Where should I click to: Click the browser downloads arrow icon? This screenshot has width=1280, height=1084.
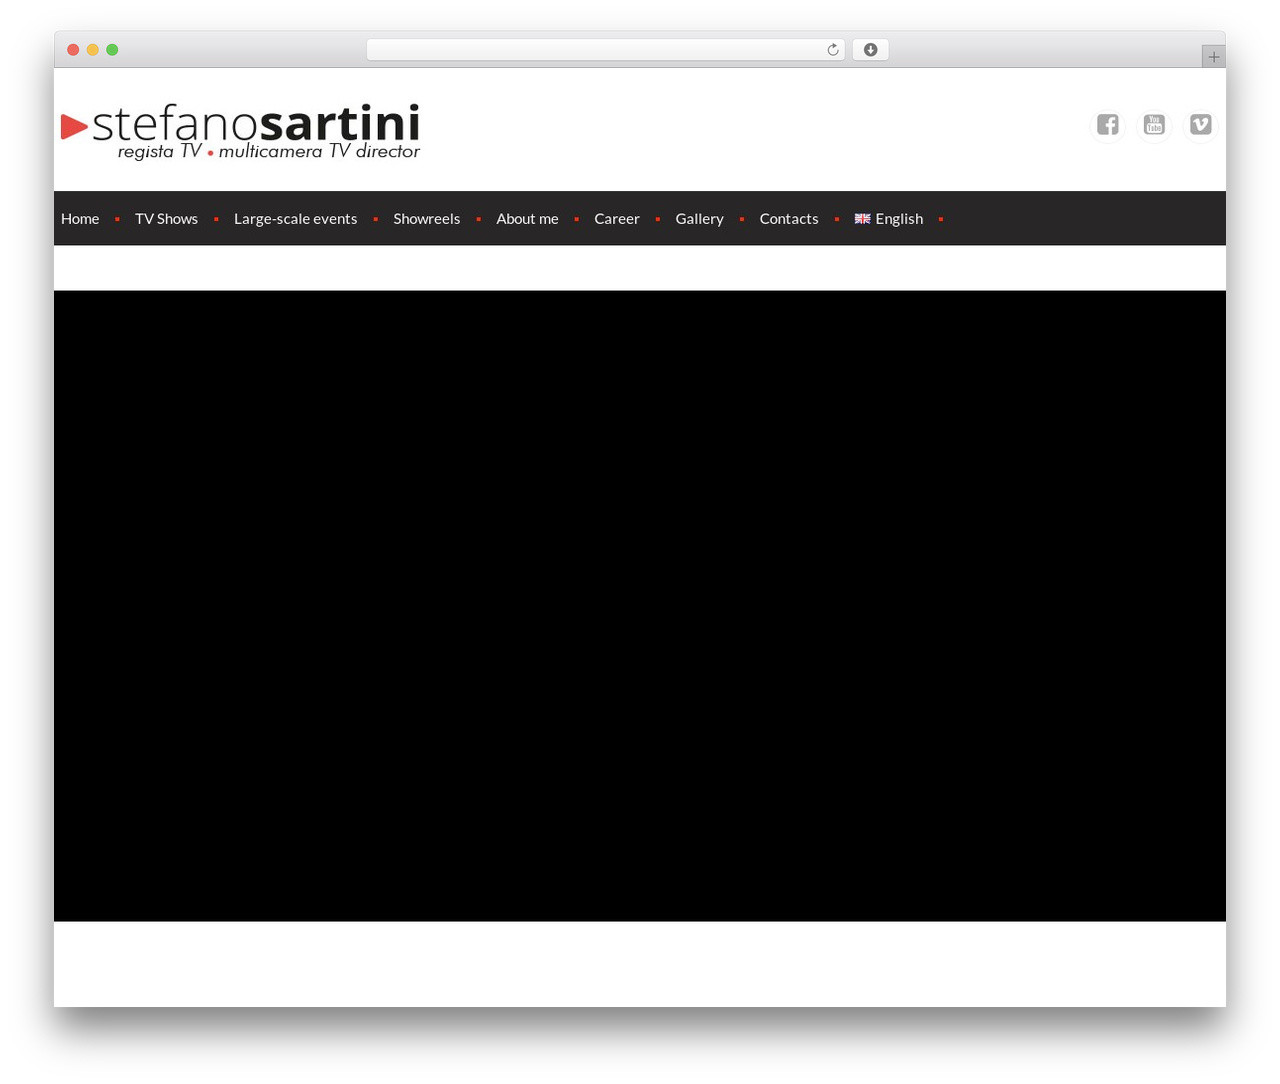pos(870,50)
